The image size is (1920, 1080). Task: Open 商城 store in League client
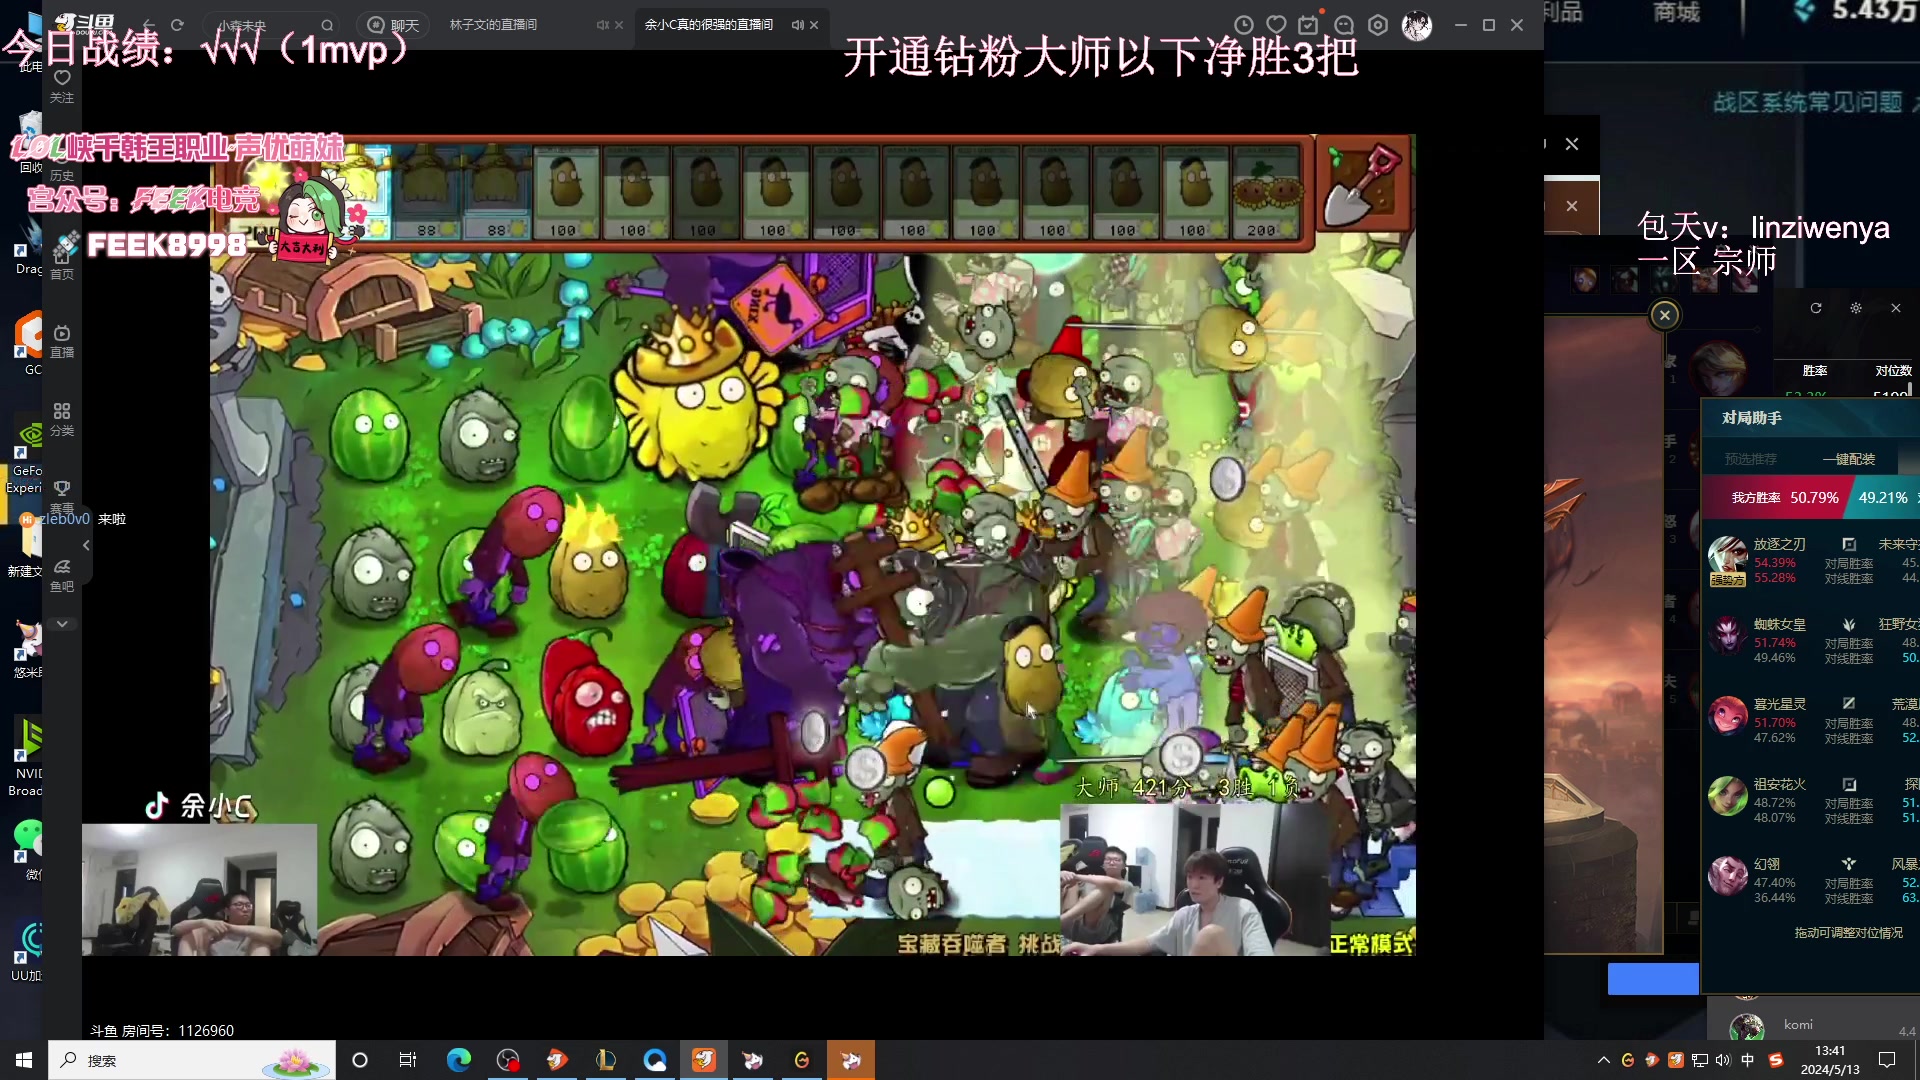(1676, 13)
